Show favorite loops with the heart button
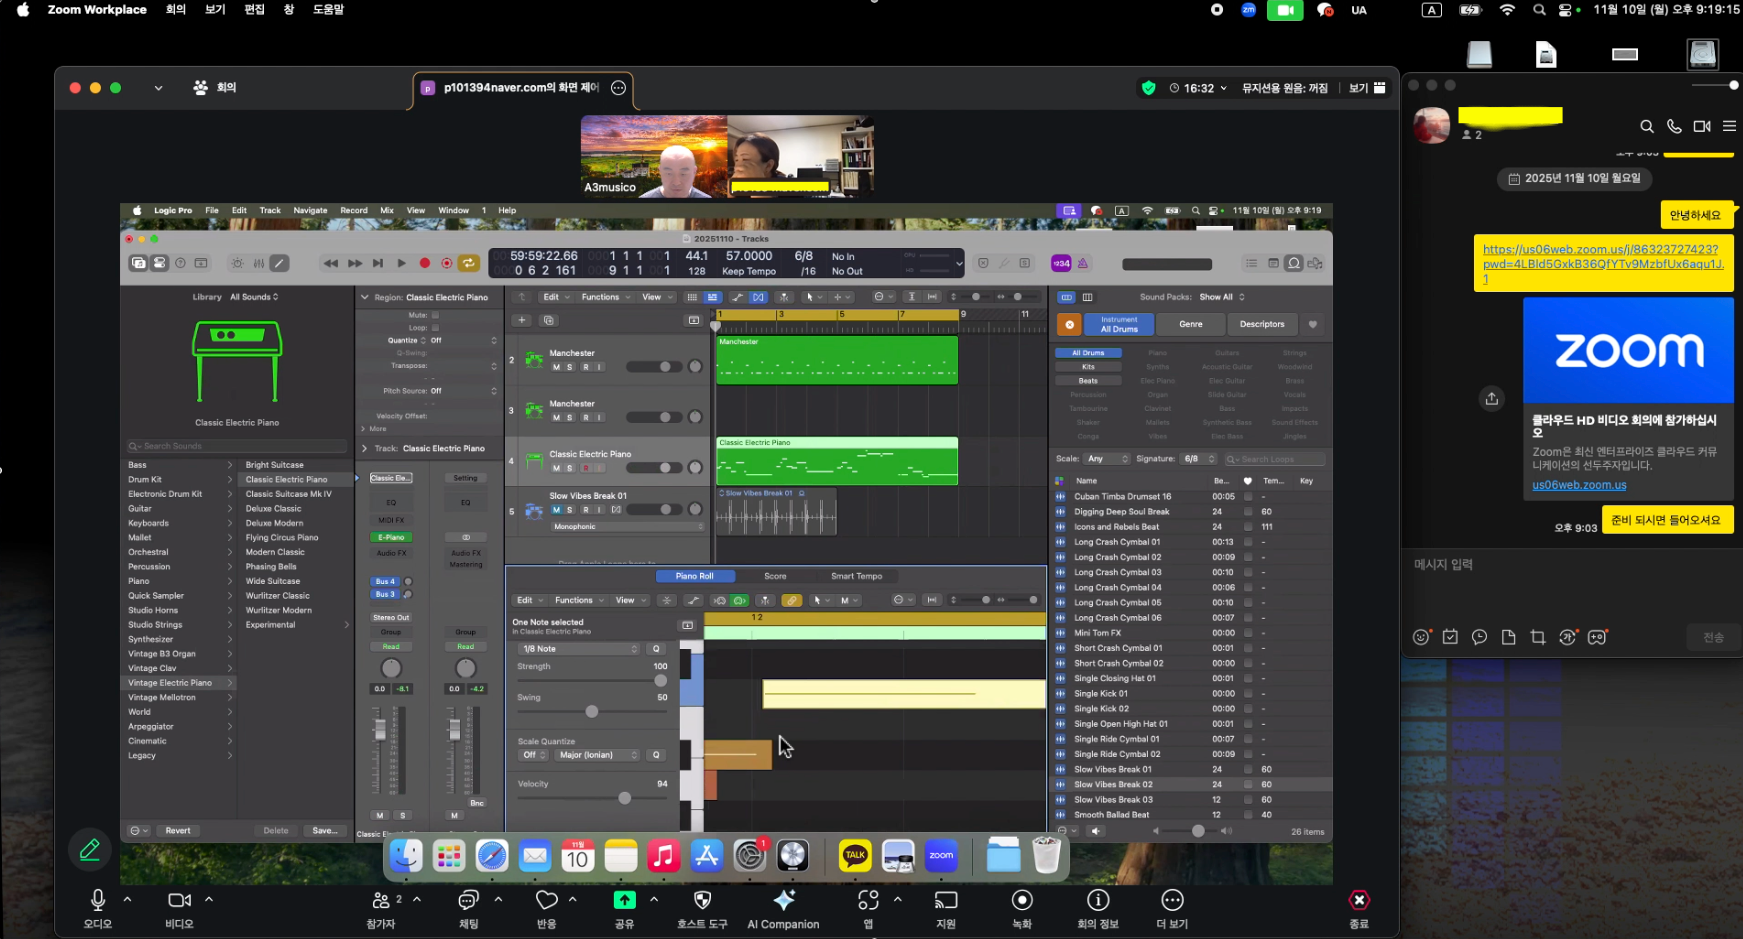Viewport: 1743px width, 939px height. 1313,324
